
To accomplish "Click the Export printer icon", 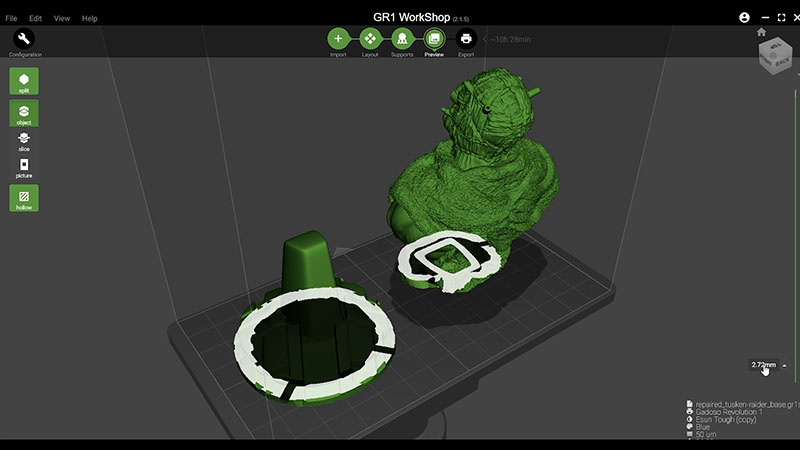I will point(466,39).
